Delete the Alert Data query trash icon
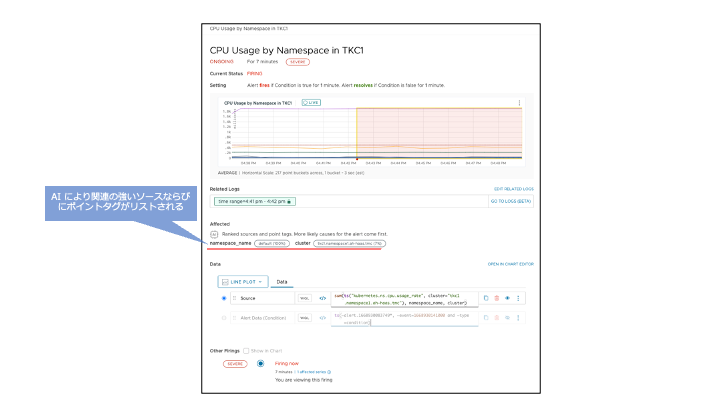Screen dimensions: 720x405 click(x=496, y=318)
